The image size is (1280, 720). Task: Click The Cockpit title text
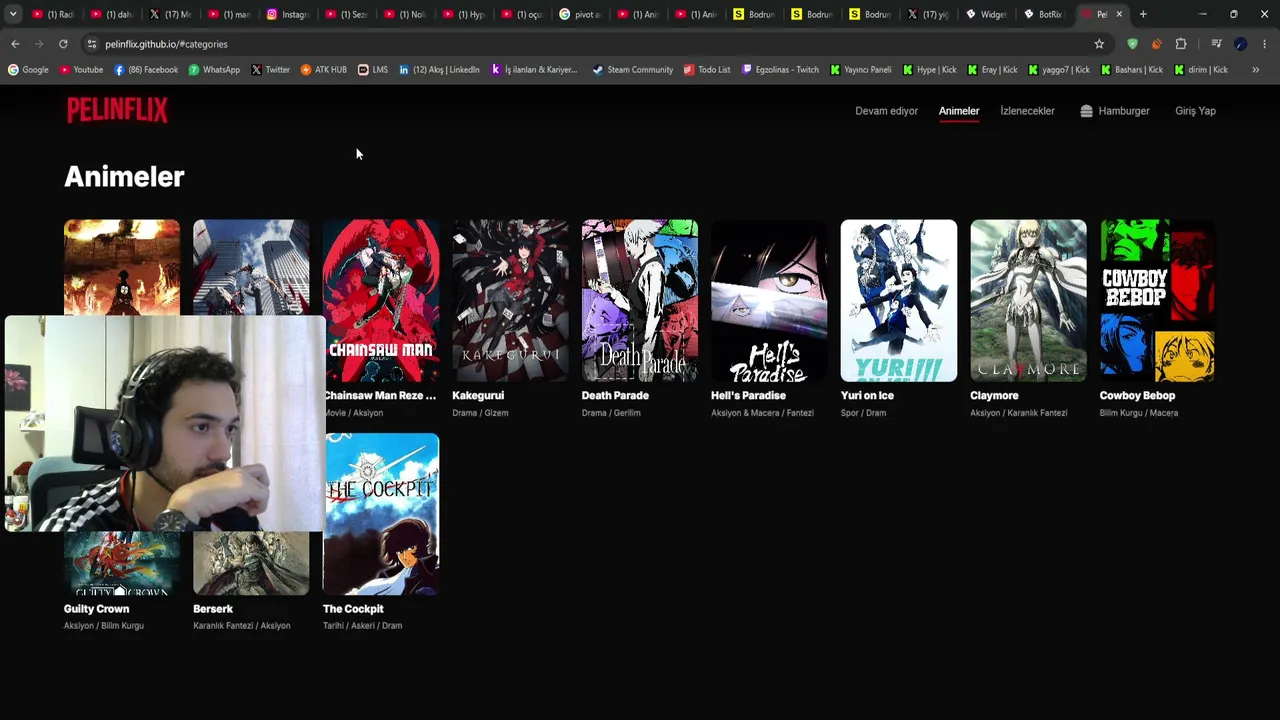(353, 609)
